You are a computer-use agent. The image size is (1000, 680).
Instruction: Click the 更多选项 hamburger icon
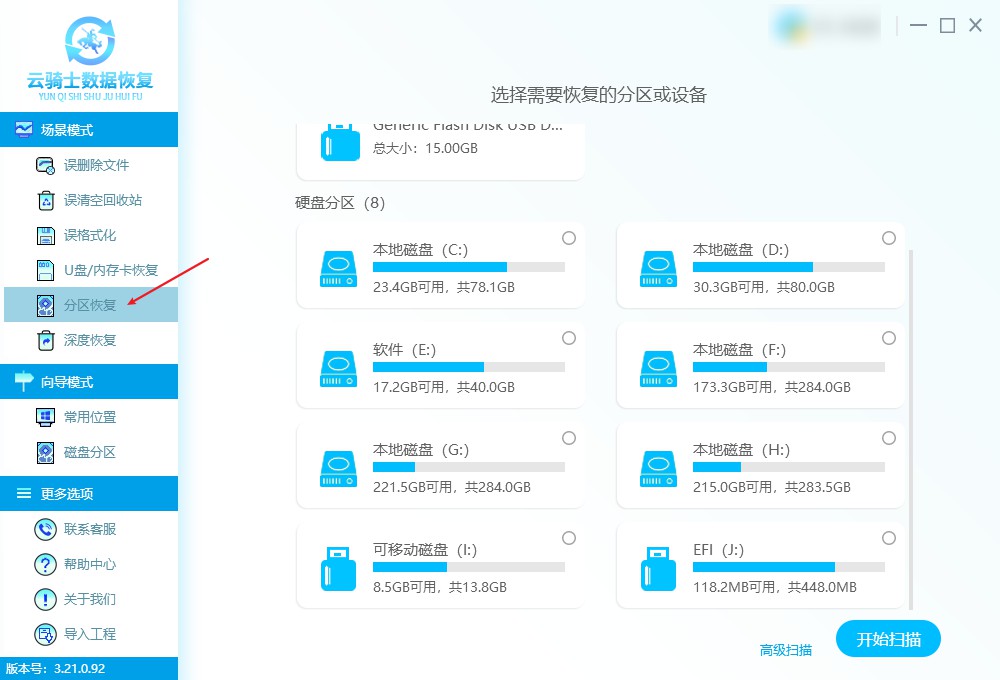[24, 493]
